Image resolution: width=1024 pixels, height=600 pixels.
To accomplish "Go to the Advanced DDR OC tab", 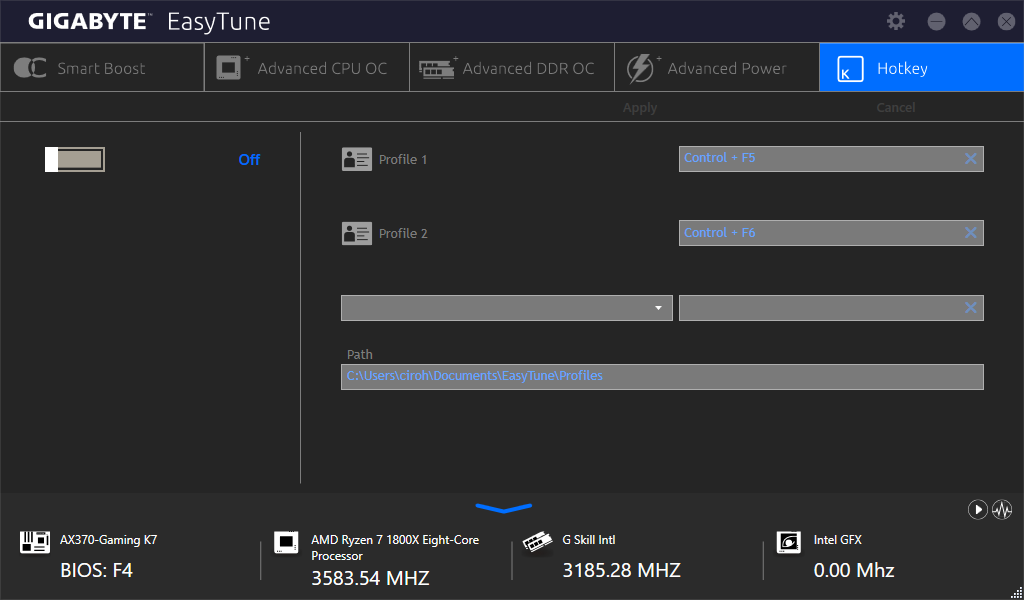I will (511, 68).
